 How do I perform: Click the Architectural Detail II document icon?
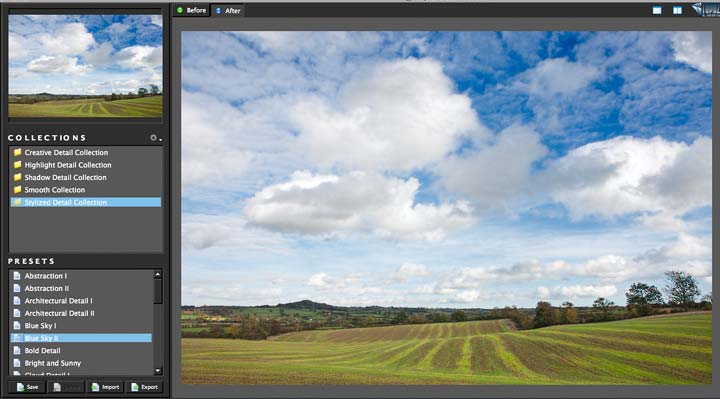(x=17, y=313)
